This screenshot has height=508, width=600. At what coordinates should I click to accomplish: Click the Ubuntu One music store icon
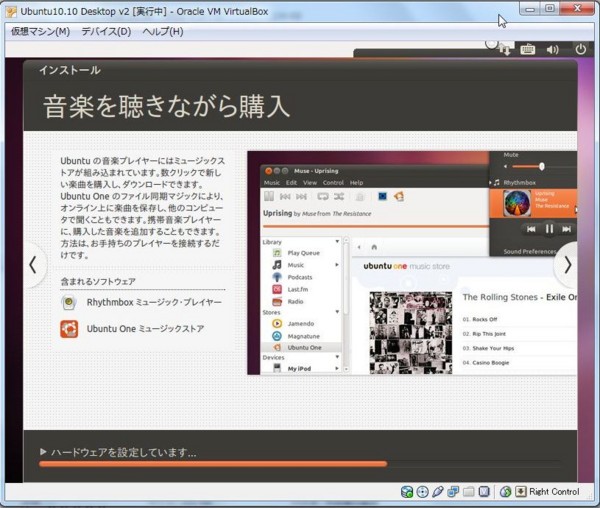(x=69, y=329)
